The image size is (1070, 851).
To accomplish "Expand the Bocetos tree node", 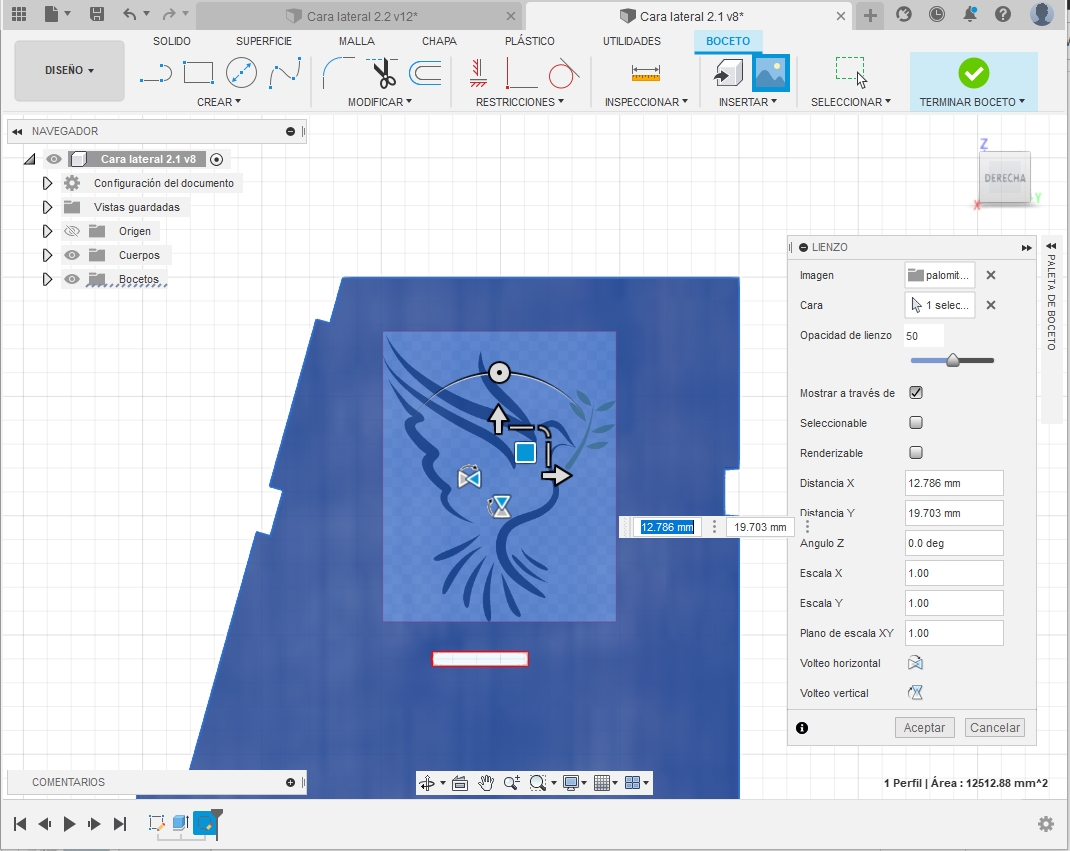I will [47, 279].
